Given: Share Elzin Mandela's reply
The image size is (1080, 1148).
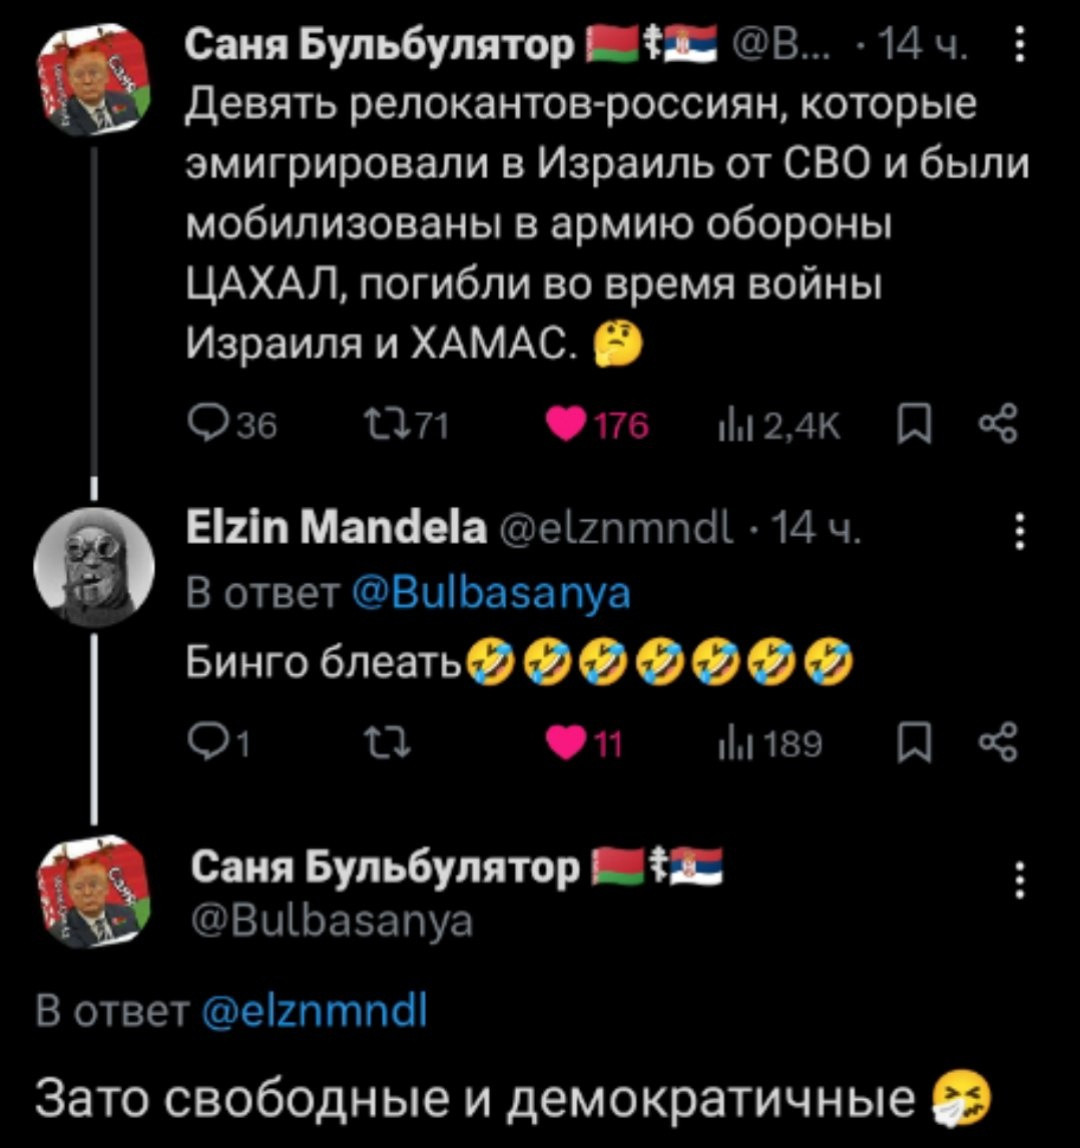Looking at the screenshot, I should pyautogui.click(x=1003, y=744).
